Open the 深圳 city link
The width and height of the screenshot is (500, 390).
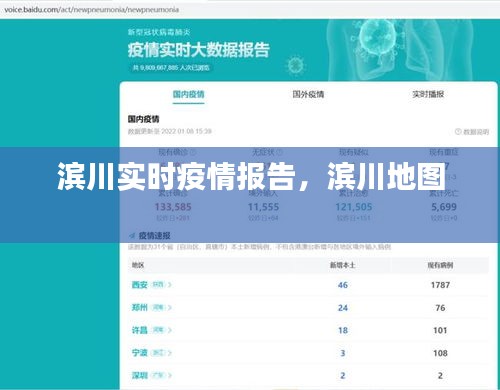pos(140,375)
